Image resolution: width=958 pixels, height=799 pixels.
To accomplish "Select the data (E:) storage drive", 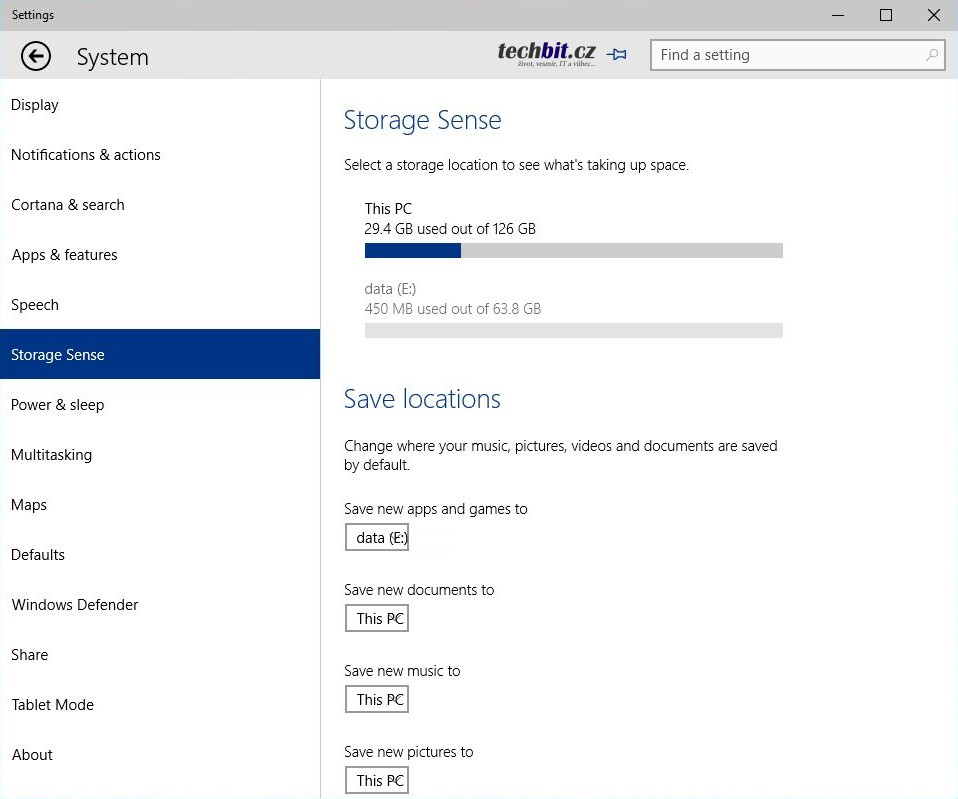I will pyautogui.click(x=453, y=299).
